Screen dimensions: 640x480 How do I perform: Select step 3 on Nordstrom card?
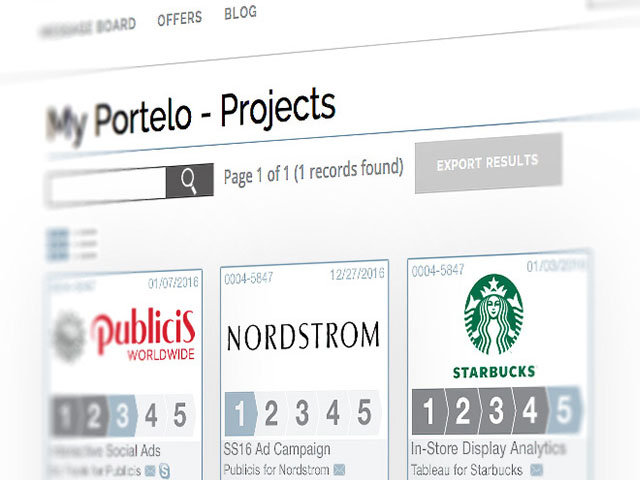302,412
